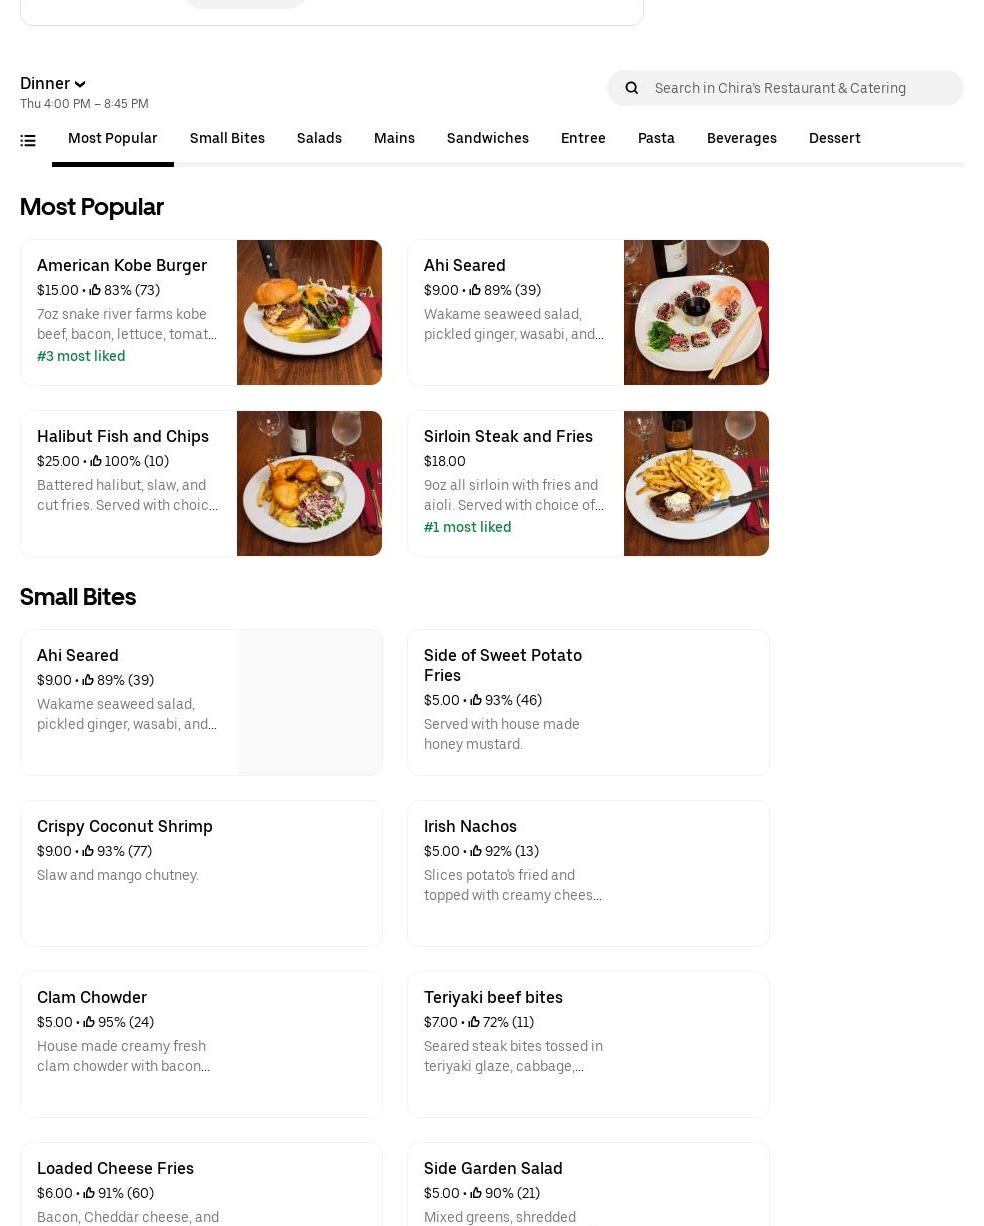The image size is (984, 1226).
Task: View the Sirloin Steak and Fries image
Action: (x=696, y=483)
